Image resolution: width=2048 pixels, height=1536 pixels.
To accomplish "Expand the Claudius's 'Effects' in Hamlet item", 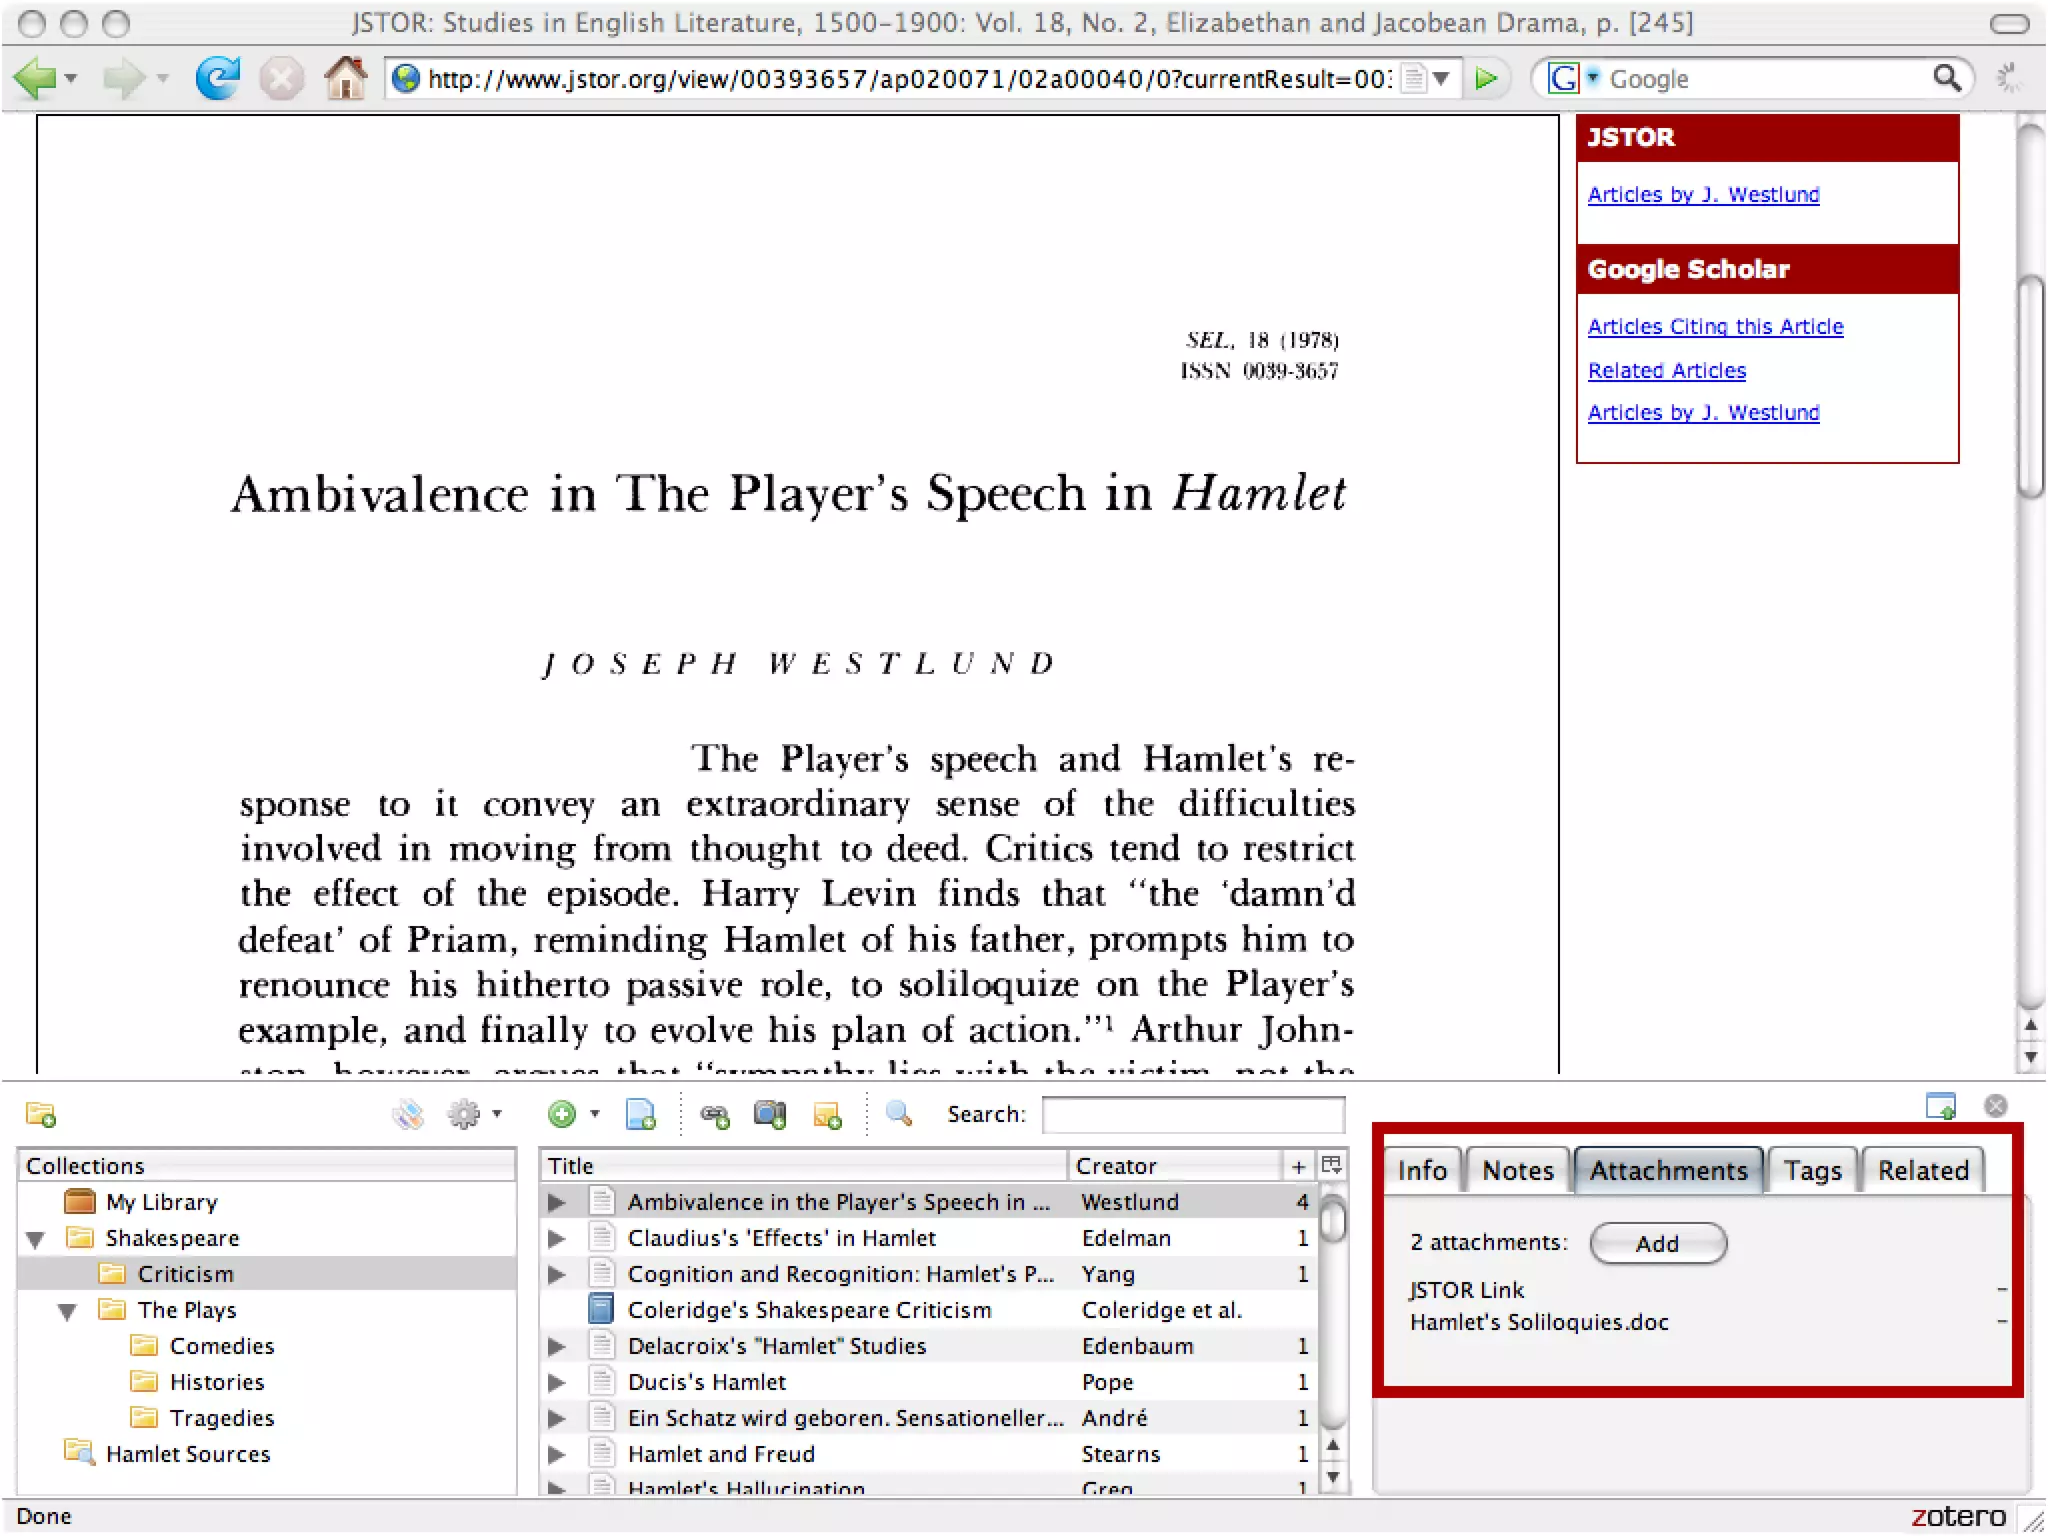I will [x=557, y=1238].
